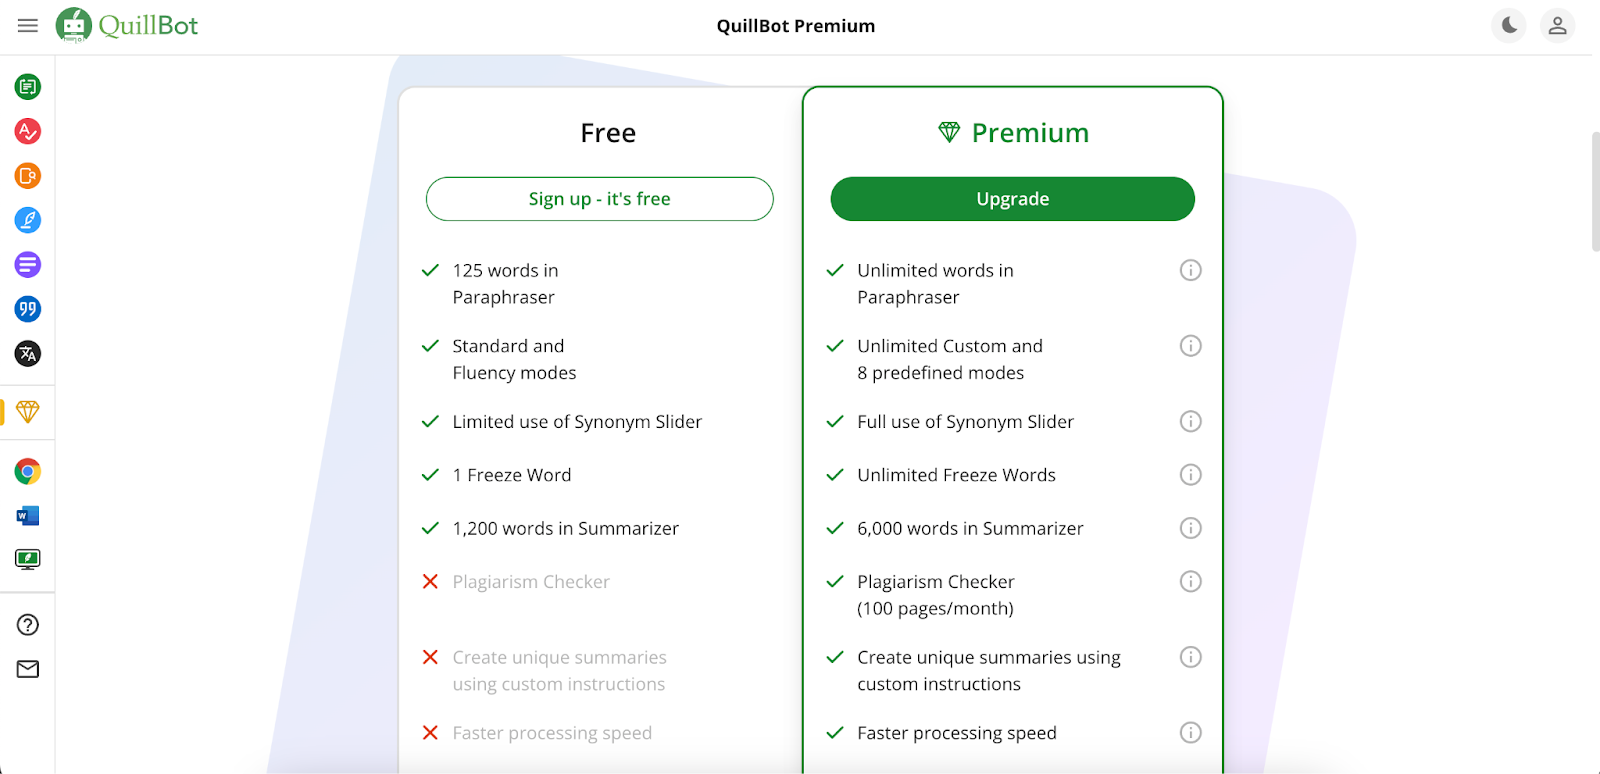The image size is (1600, 774).
Task: Open the Grammar Checker sidebar icon
Action: 28,131
